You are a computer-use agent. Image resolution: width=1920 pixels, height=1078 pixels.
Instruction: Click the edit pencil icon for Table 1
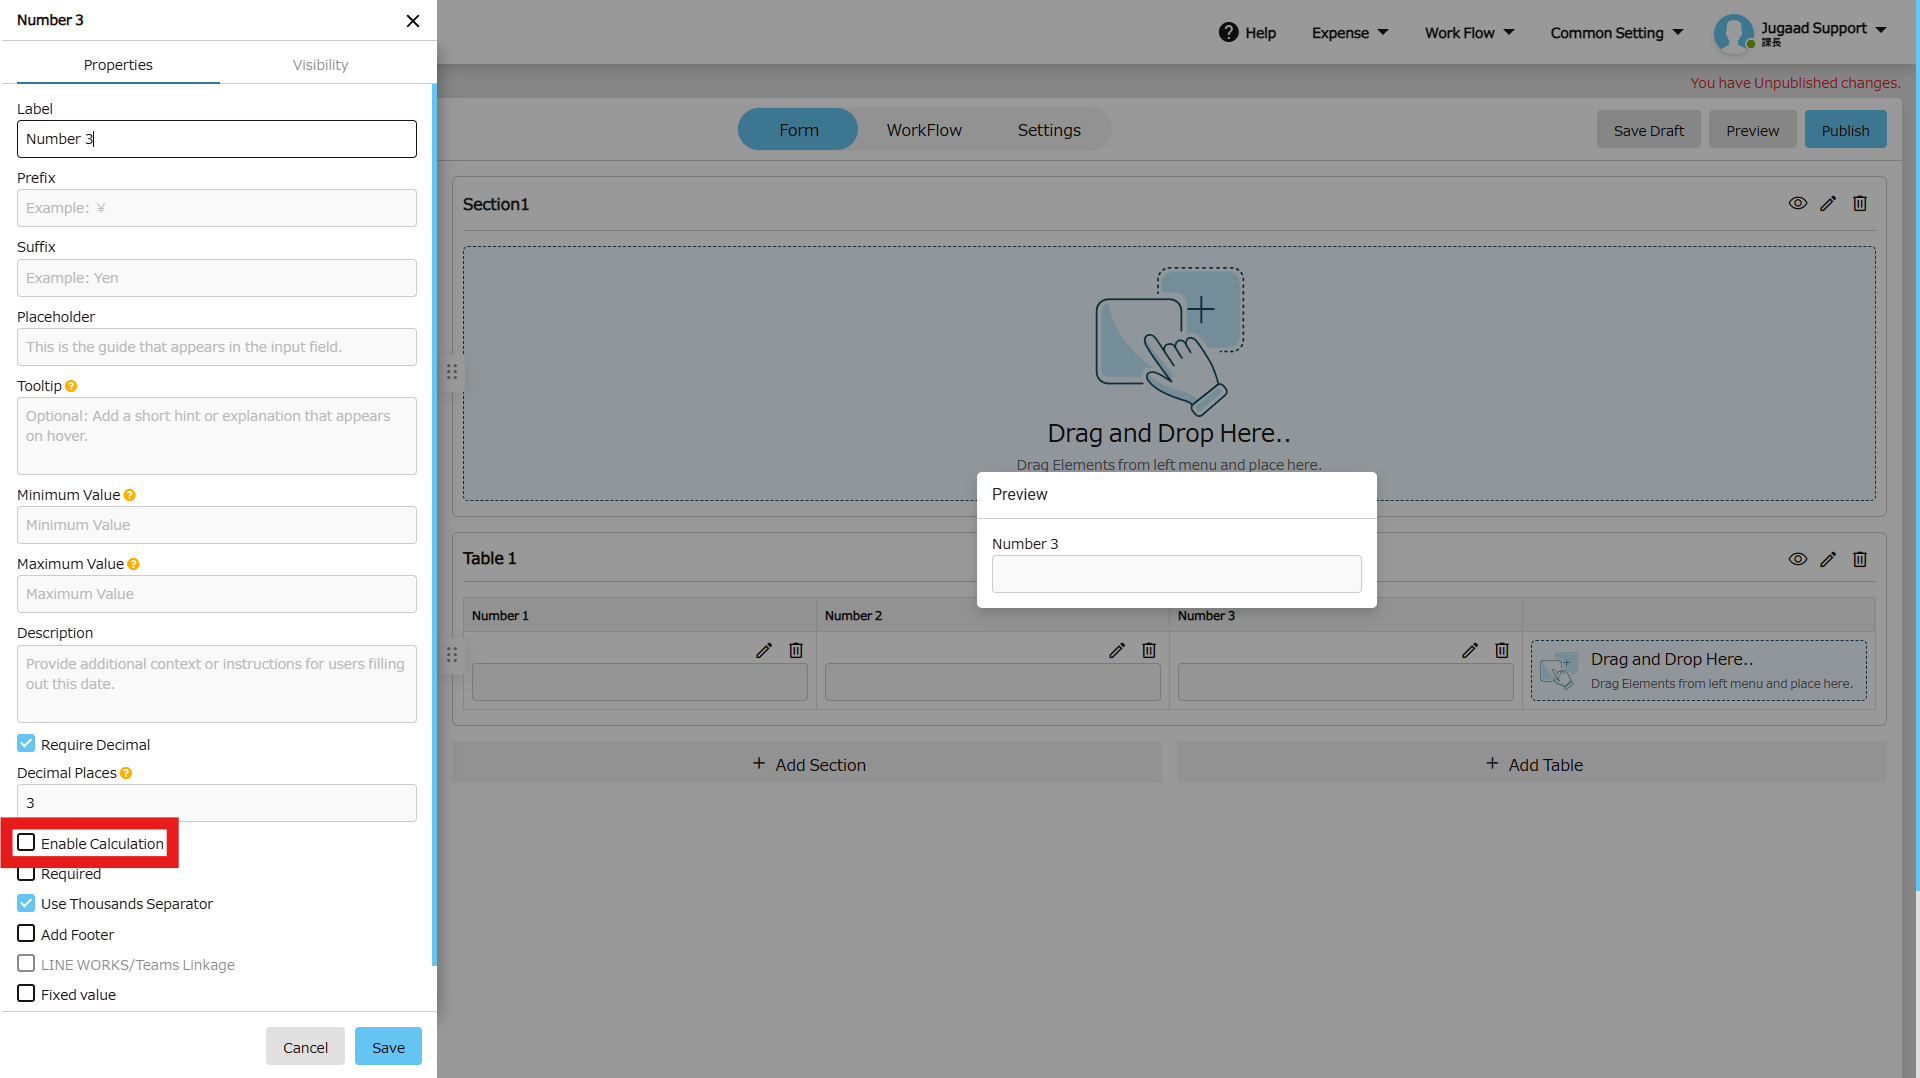(1828, 560)
